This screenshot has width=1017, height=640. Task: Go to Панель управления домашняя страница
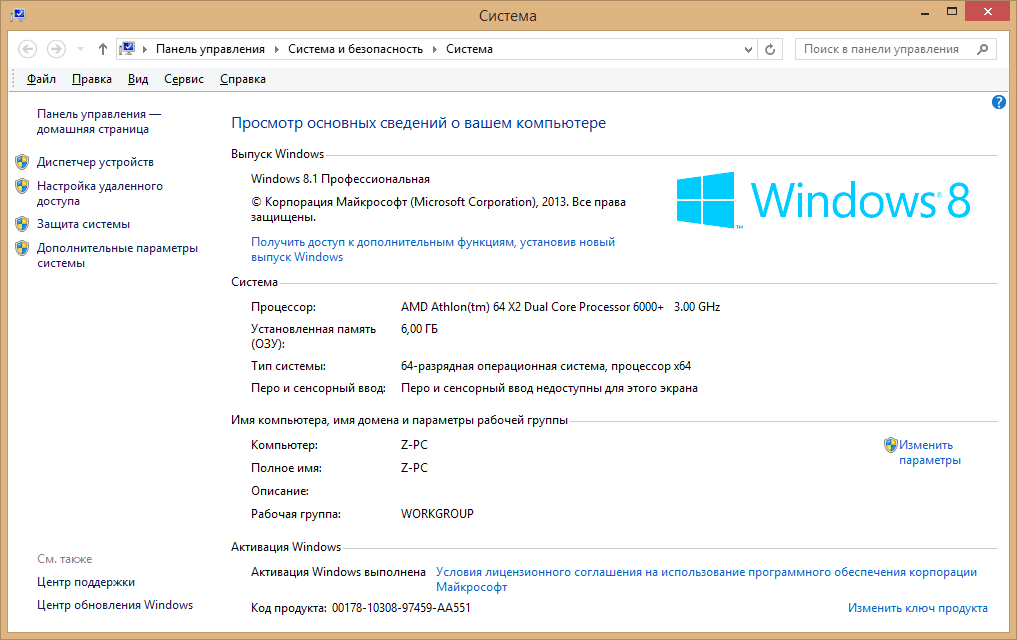point(99,121)
